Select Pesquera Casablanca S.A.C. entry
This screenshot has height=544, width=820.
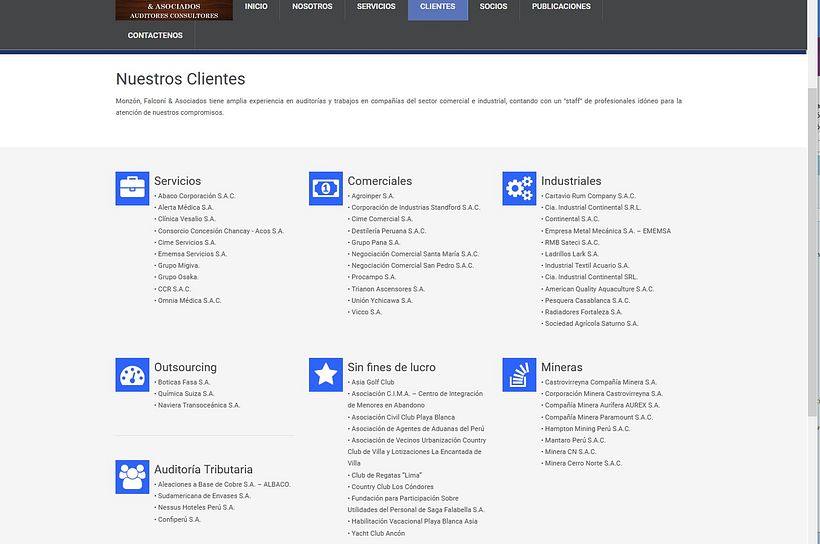587,301
